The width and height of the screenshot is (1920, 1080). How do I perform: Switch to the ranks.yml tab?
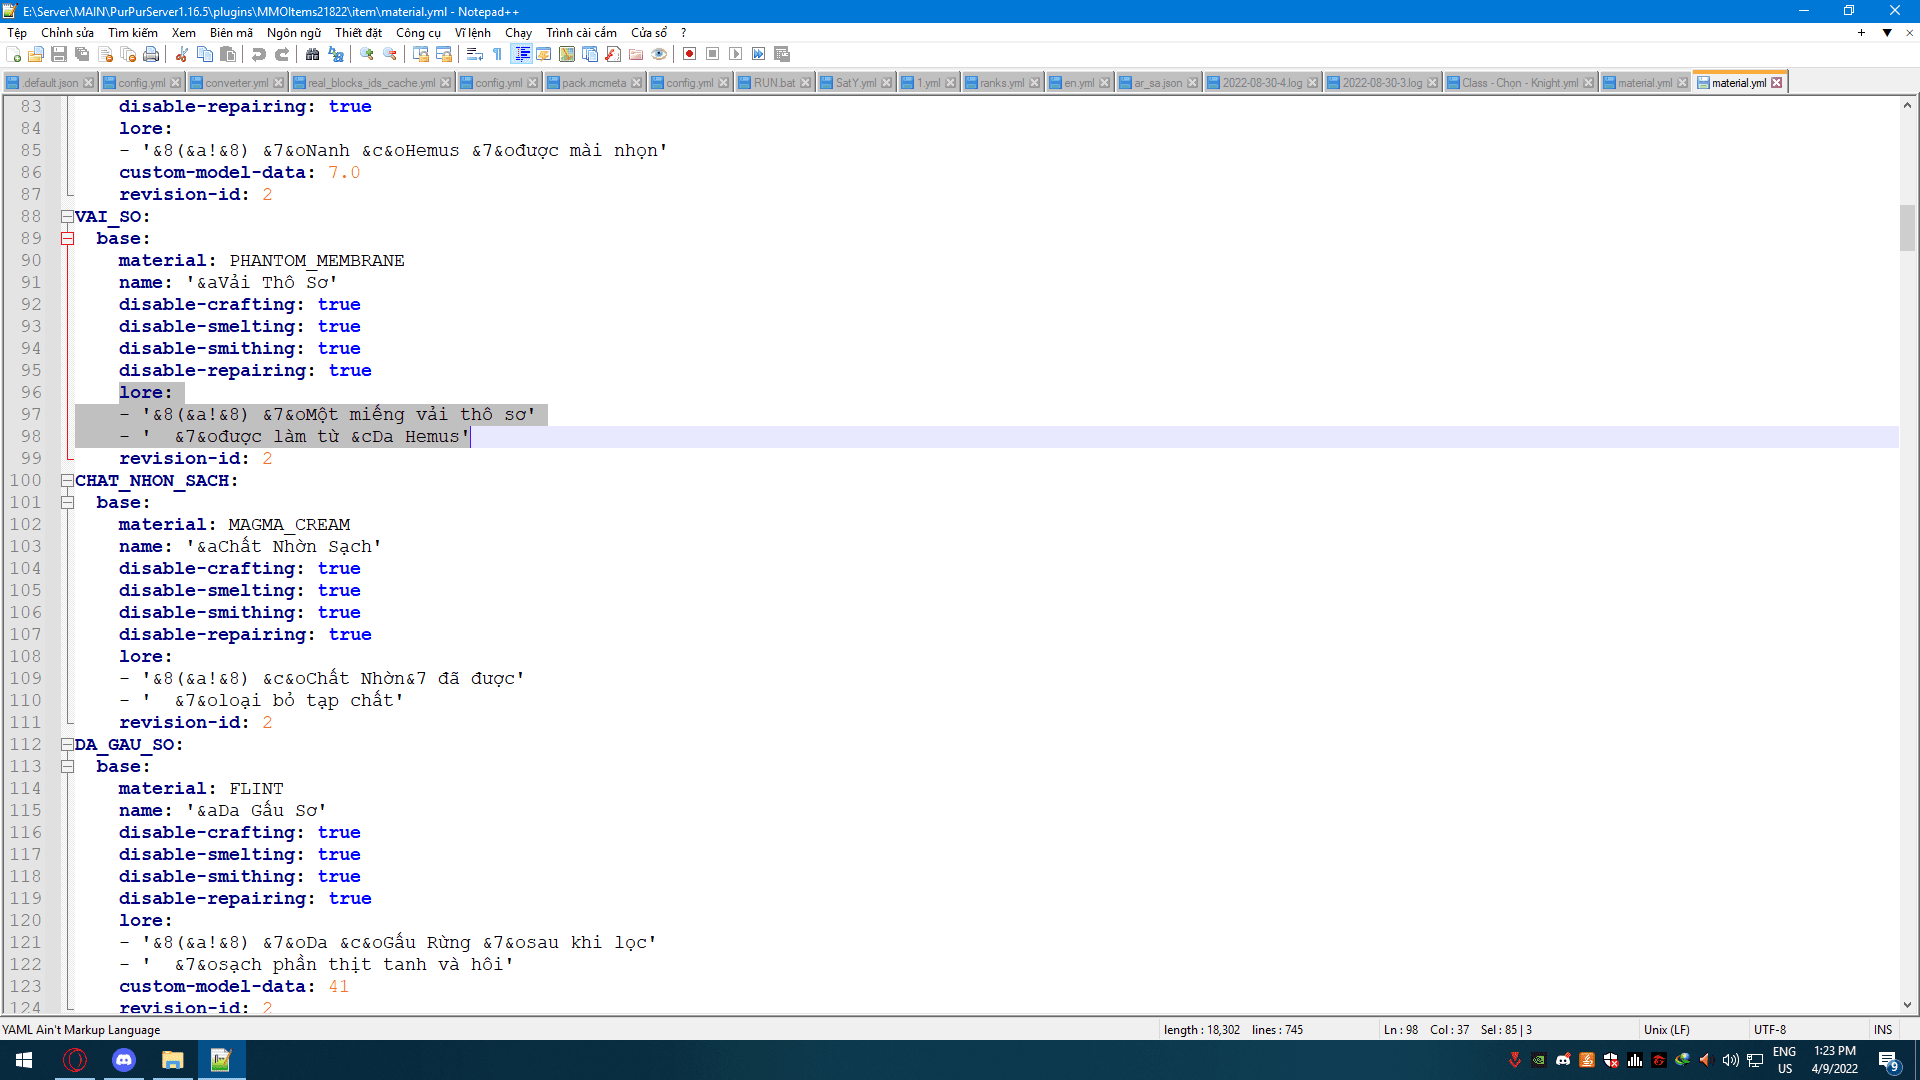(1001, 83)
